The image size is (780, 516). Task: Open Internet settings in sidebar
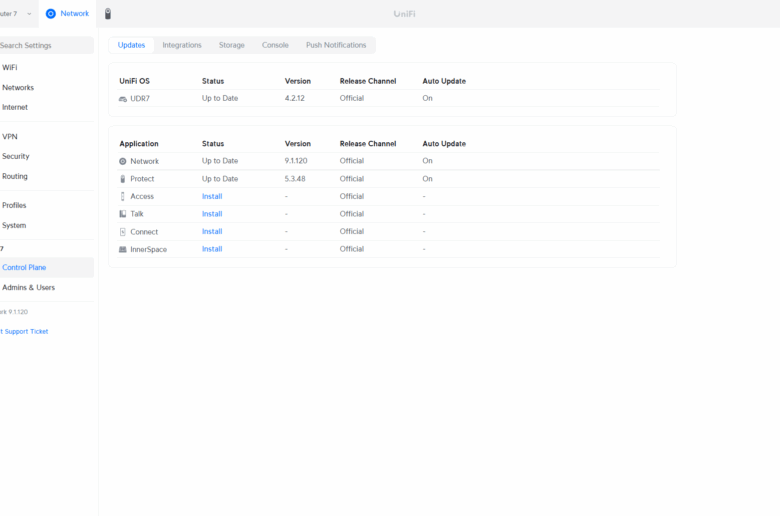15,107
